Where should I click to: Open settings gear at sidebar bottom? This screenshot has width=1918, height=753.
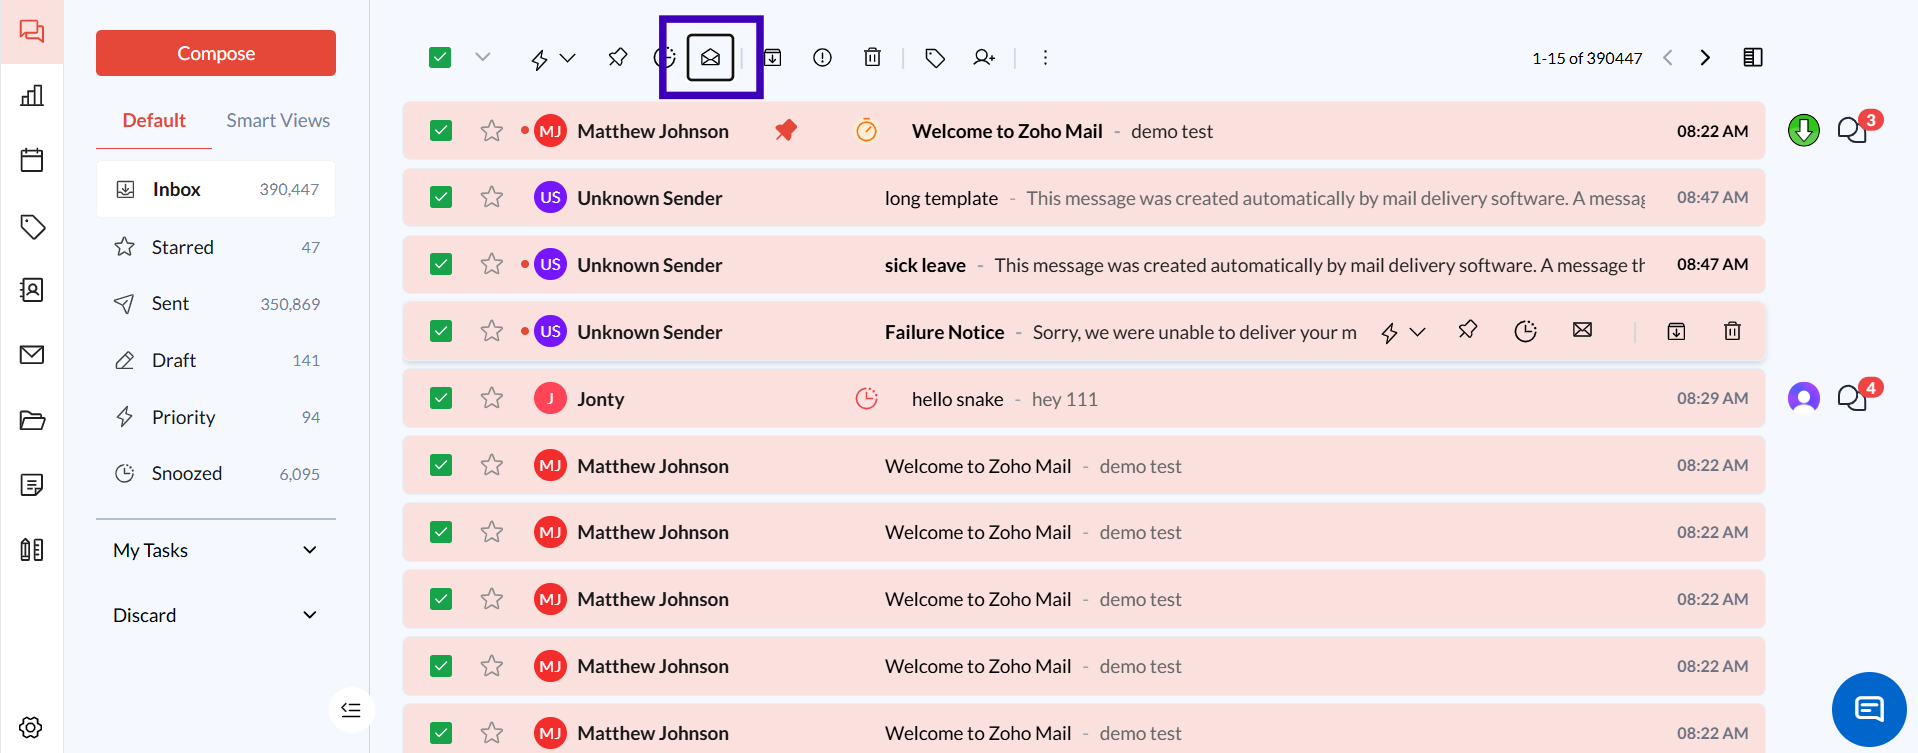(x=31, y=727)
